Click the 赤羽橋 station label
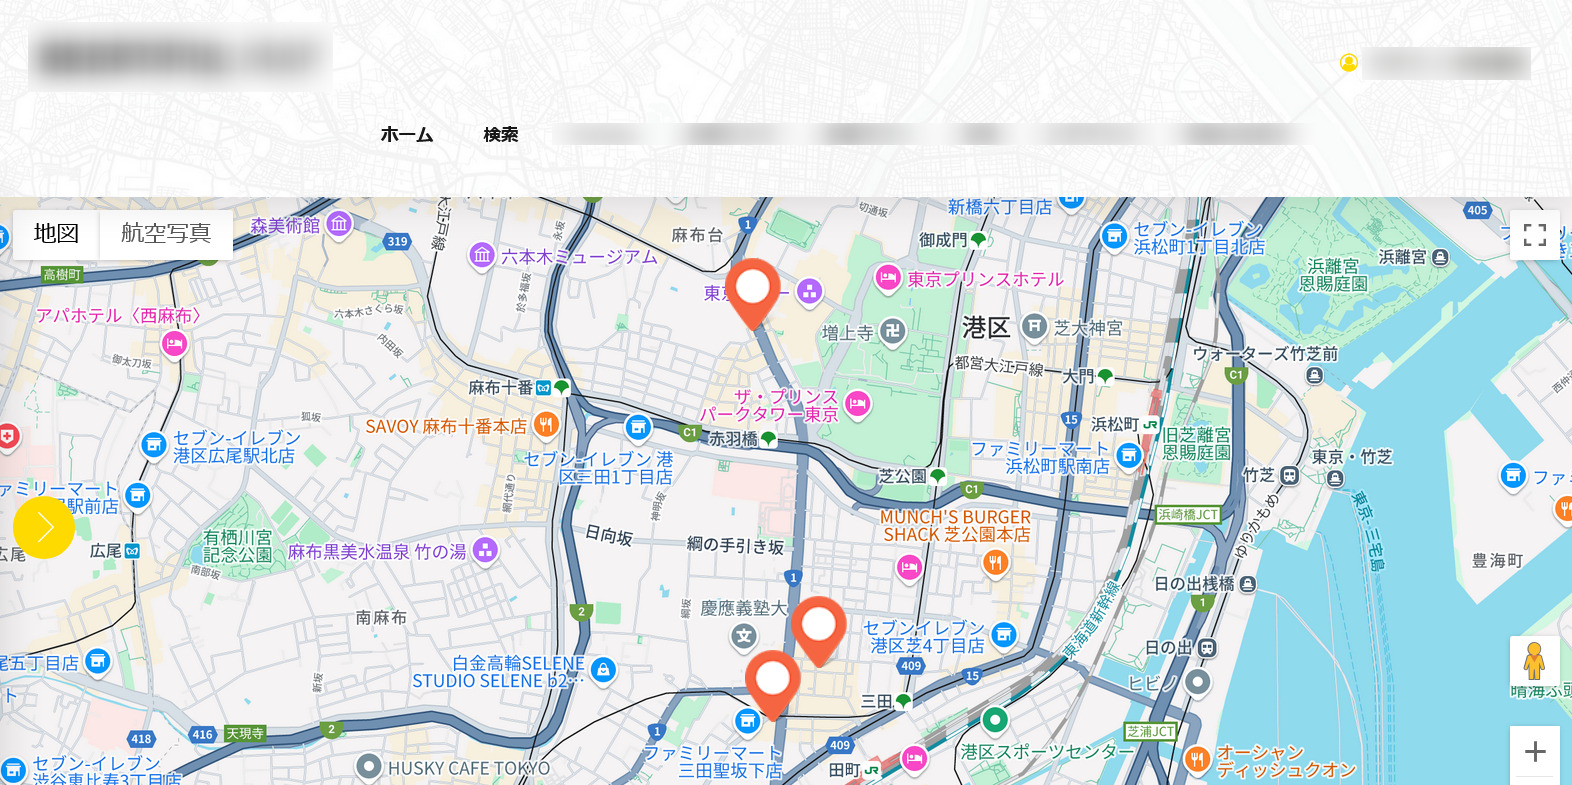 click(733, 439)
